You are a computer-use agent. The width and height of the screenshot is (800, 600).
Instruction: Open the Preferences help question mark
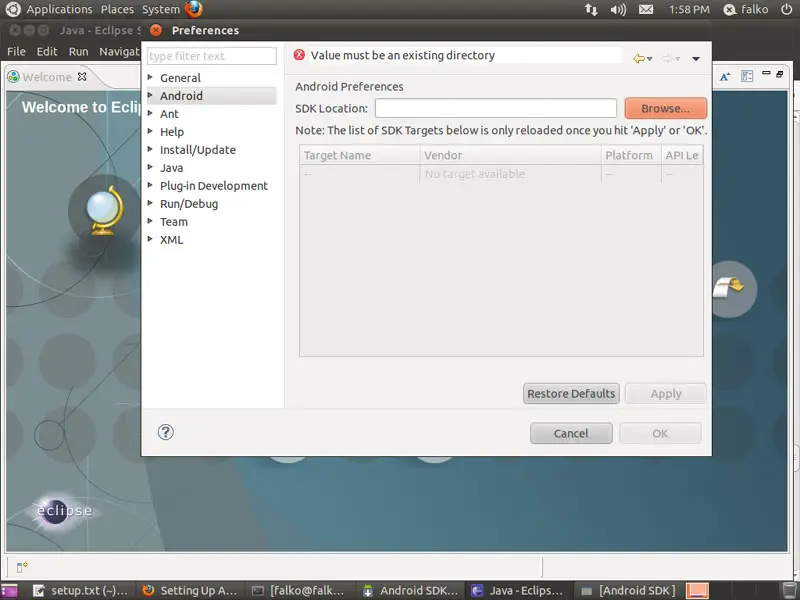pyautogui.click(x=165, y=432)
